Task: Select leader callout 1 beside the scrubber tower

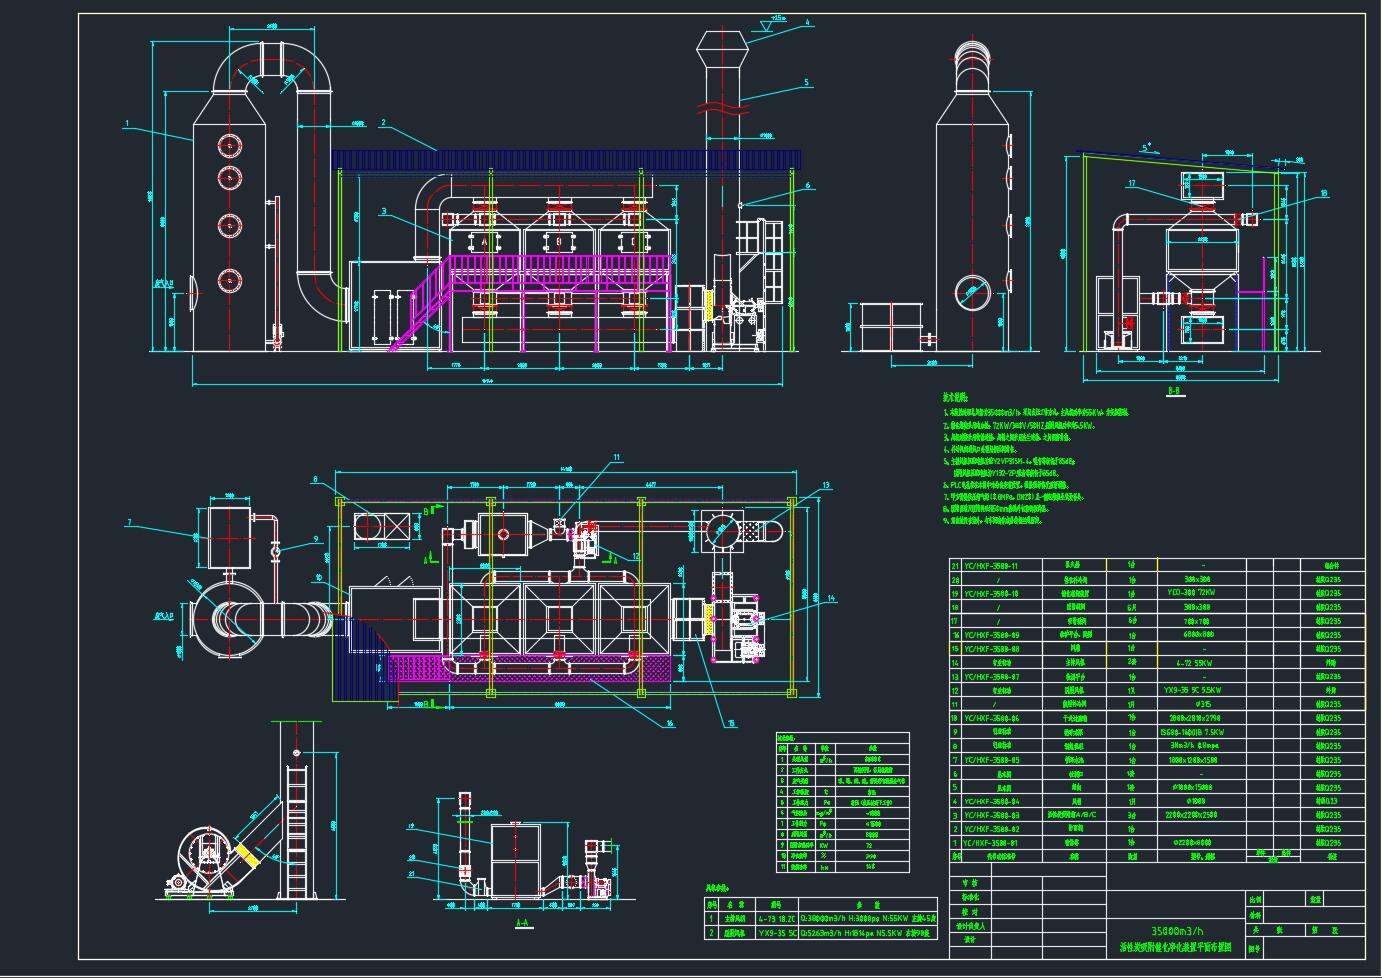Action: [127, 124]
